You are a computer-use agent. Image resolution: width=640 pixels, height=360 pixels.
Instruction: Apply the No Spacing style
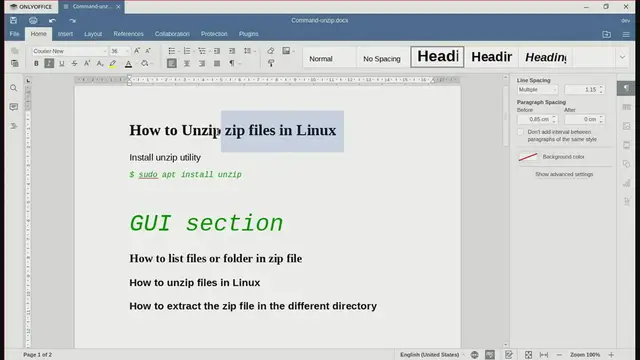click(383, 57)
